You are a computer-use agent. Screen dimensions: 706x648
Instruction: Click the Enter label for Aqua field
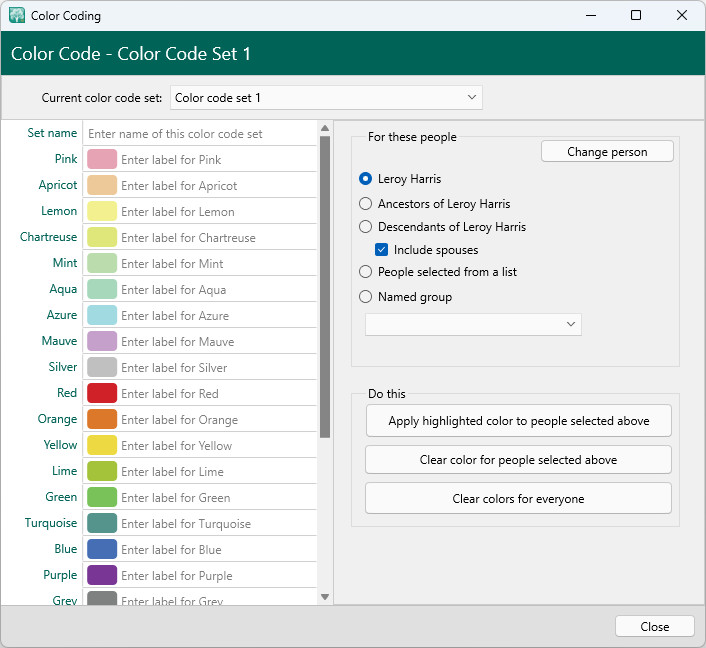click(x=218, y=290)
